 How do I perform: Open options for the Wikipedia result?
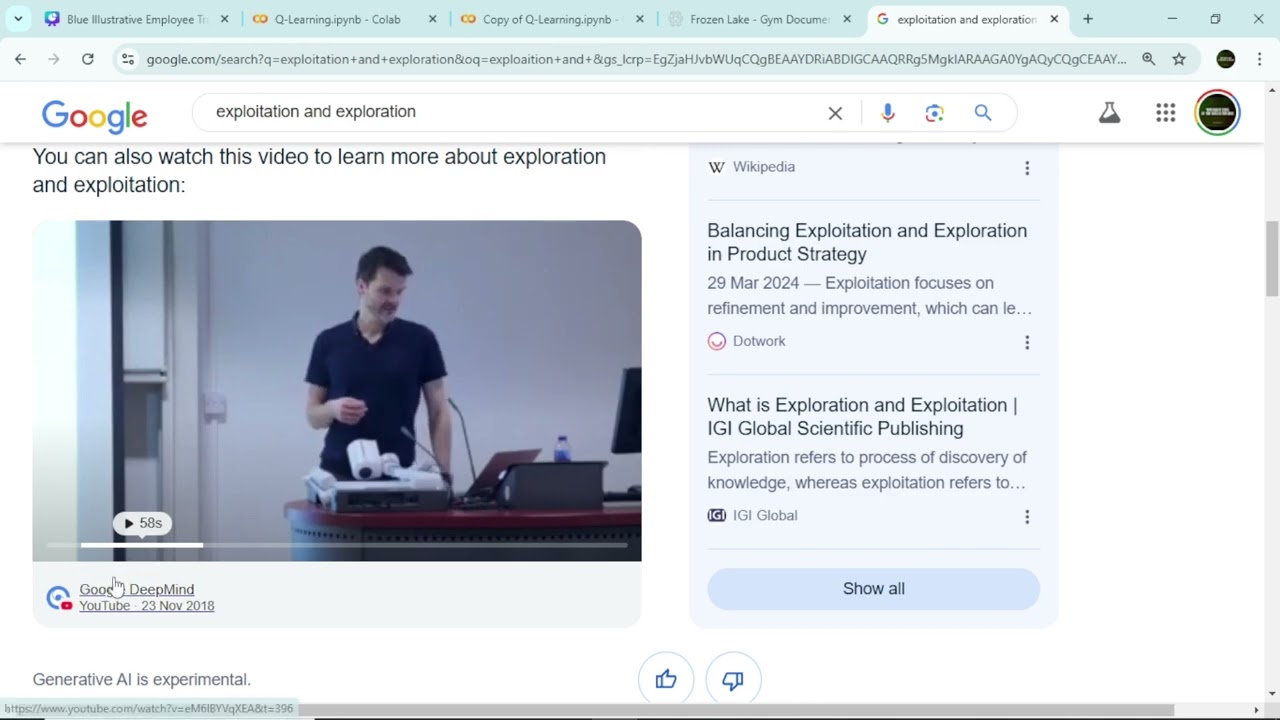1026,168
